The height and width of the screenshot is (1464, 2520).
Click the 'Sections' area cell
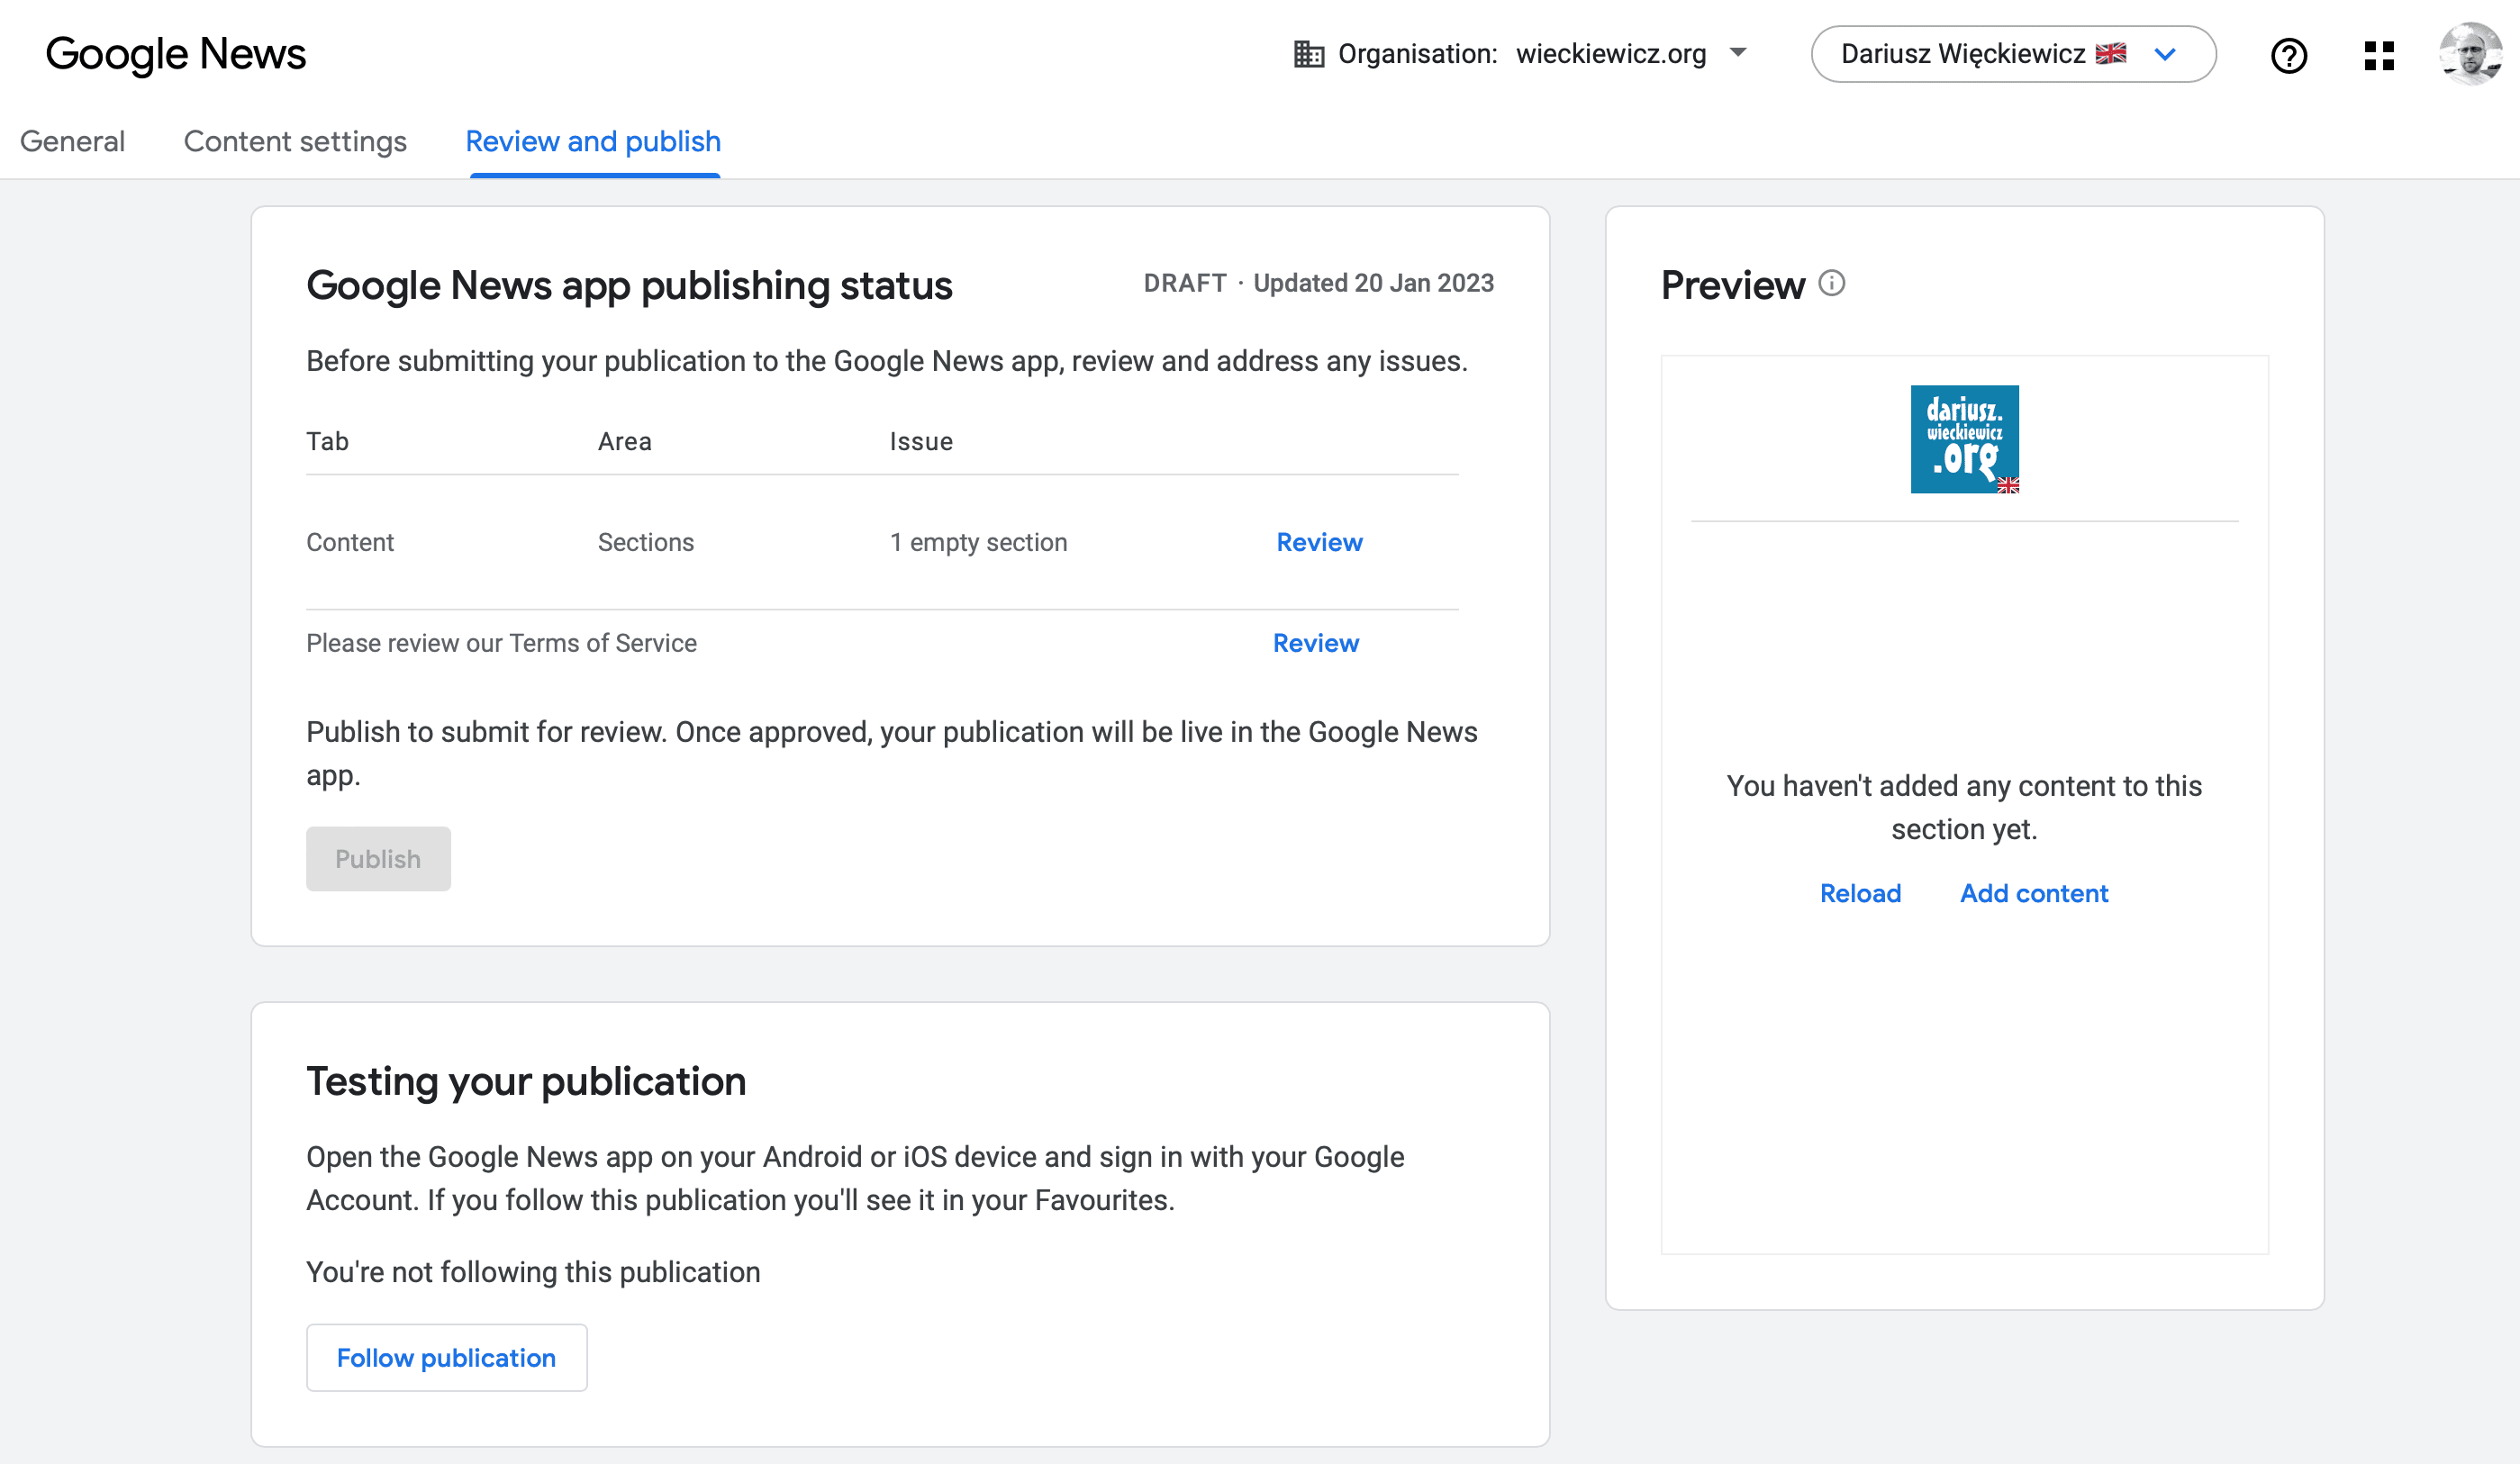point(646,542)
